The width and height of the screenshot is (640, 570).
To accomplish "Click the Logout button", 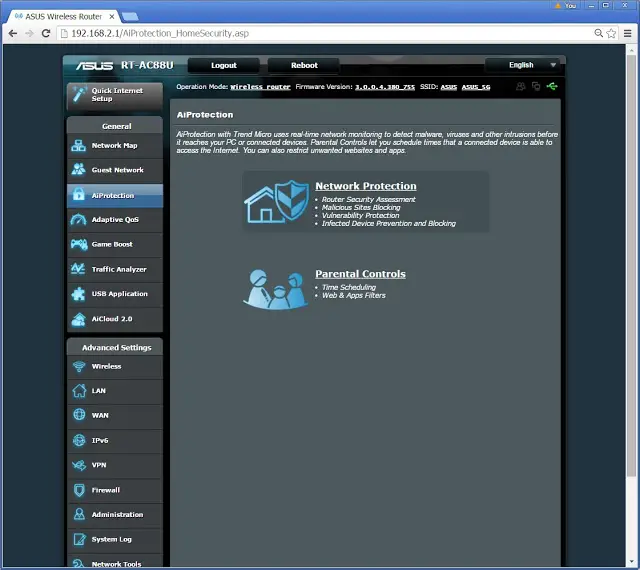I will [x=224, y=65].
